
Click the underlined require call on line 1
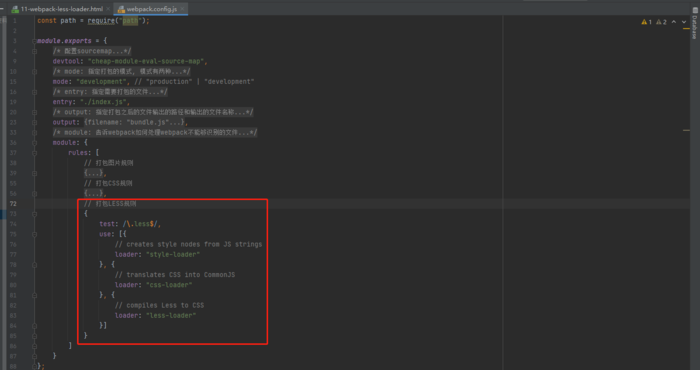[101, 21]
